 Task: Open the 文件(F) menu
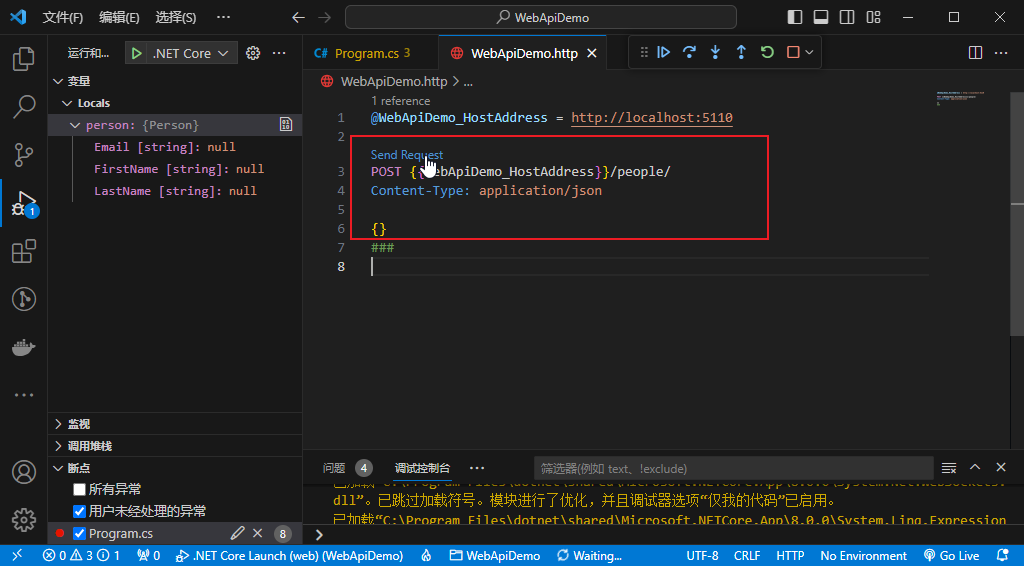point(63,17)
